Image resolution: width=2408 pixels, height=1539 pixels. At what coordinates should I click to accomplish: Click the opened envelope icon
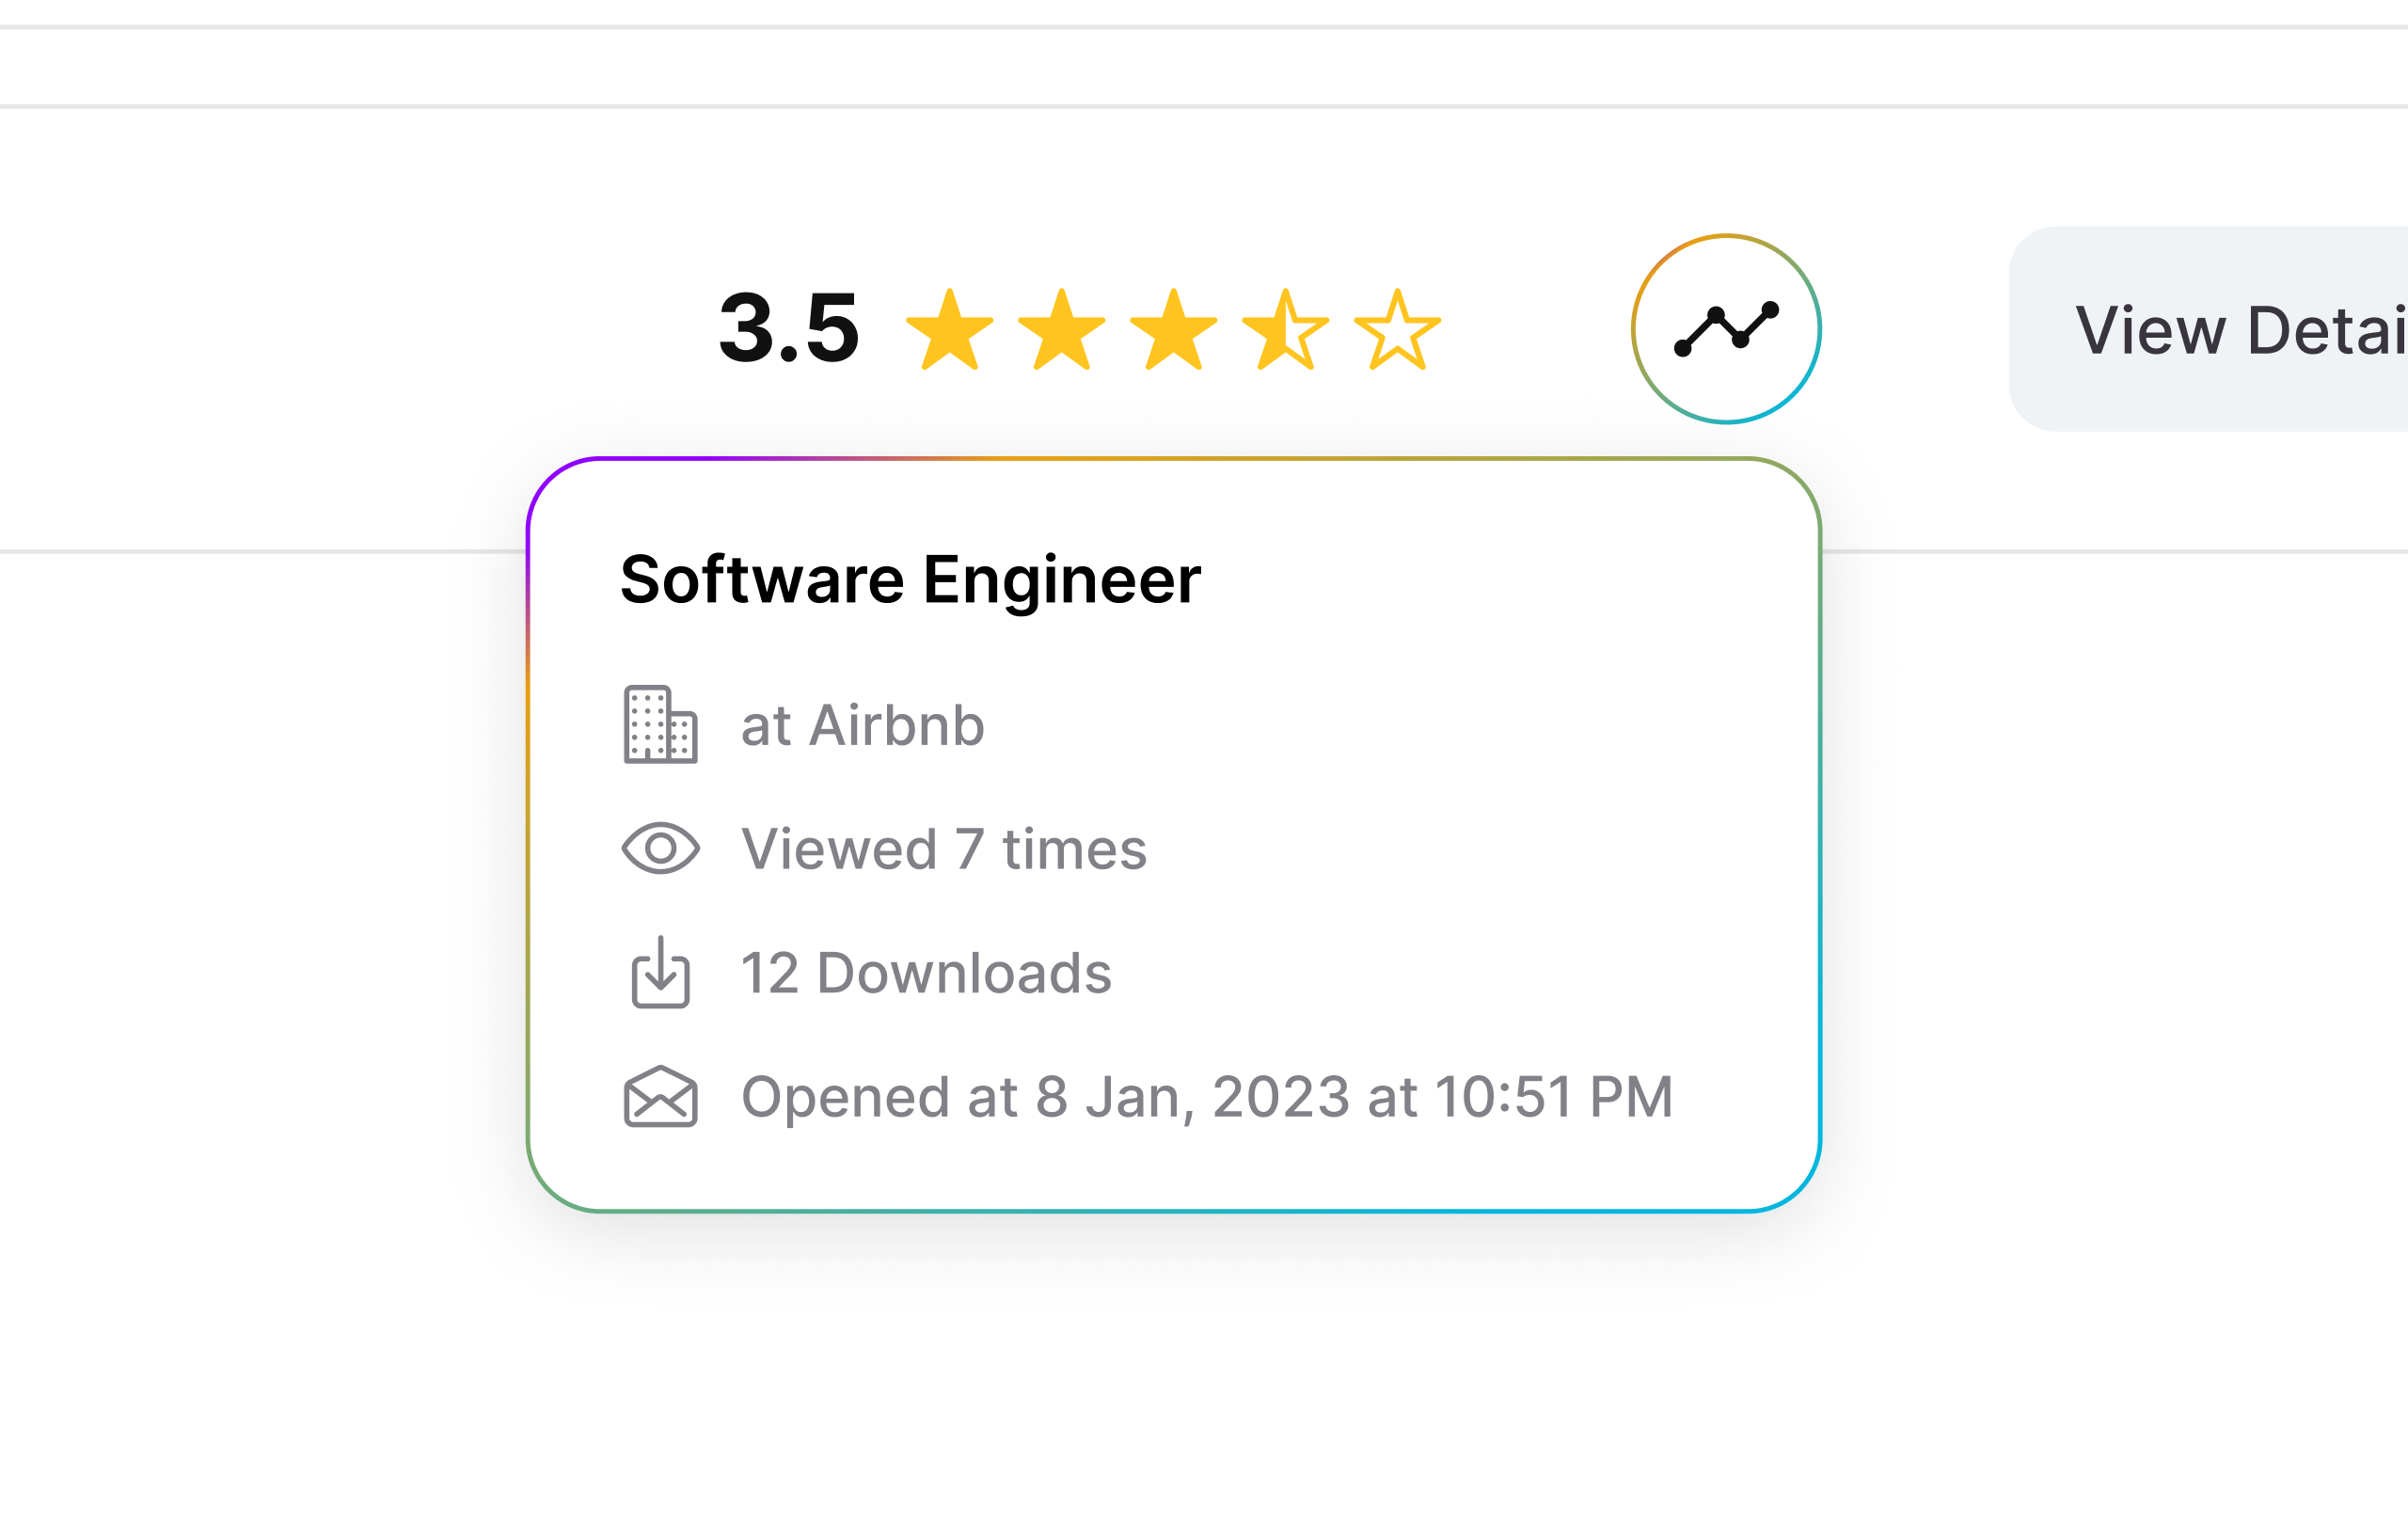(x=661, y=1098)
